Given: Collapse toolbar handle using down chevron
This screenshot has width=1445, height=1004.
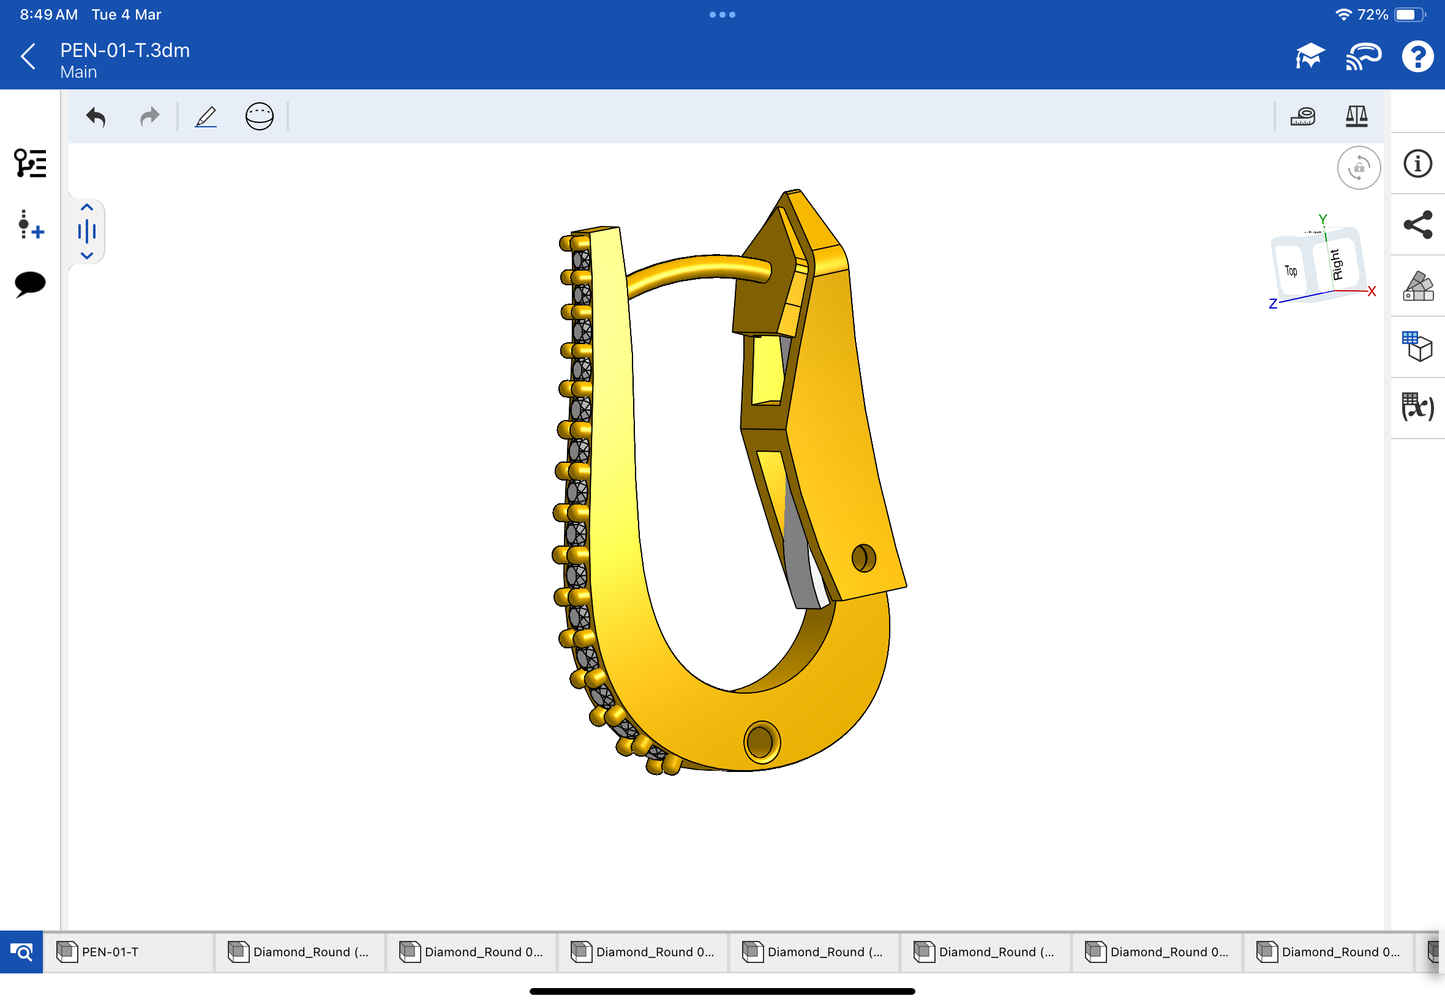Looking at the screenshot, I should pyautogui.click(x=87, y=256).
